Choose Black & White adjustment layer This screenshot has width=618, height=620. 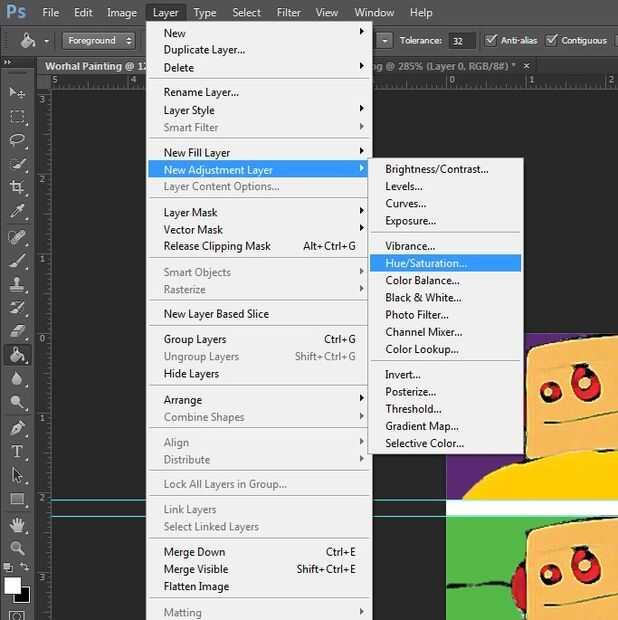[x=446, y=297]
